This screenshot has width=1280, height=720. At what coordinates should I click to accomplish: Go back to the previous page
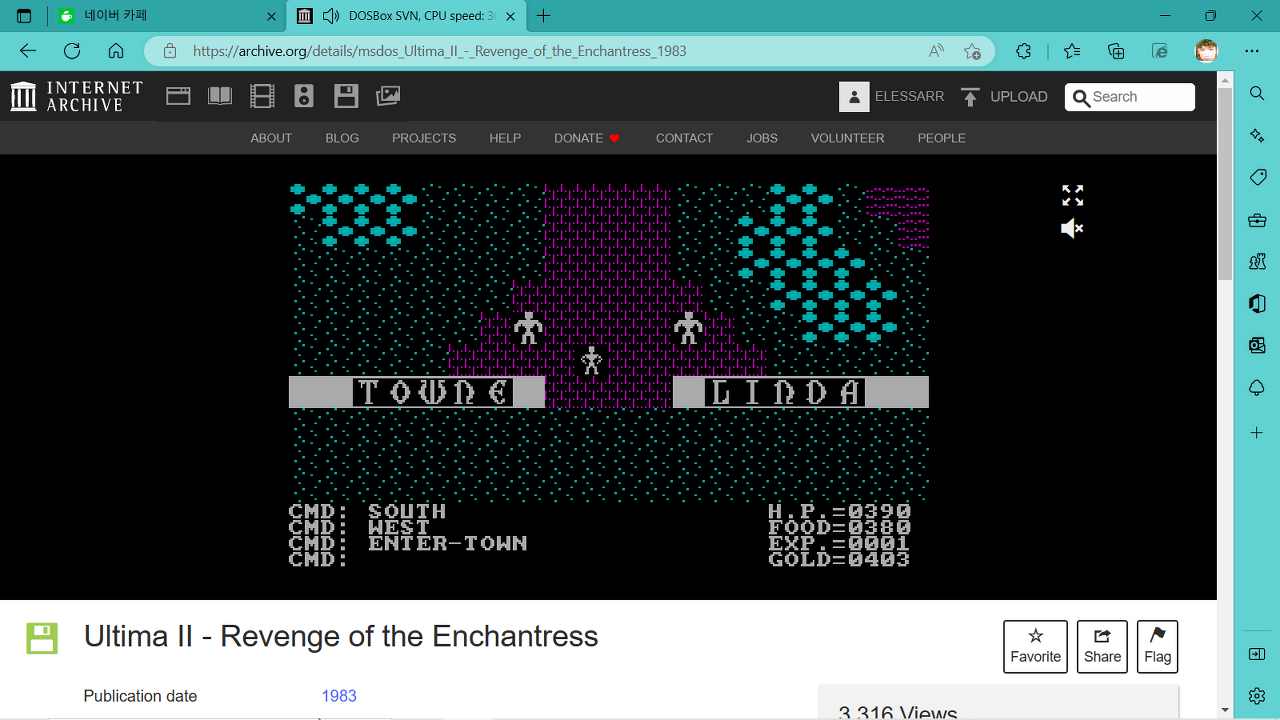[28, 51]
